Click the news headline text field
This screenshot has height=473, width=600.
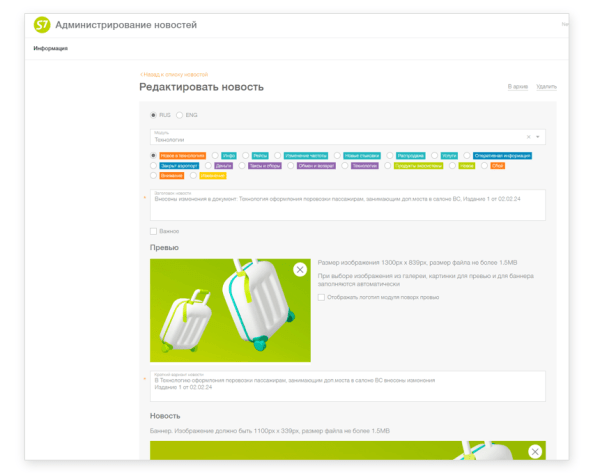[347, 204]
